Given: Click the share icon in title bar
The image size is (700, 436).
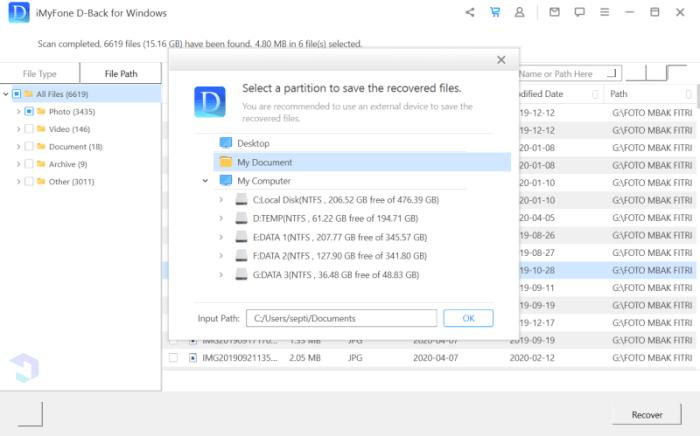Looking at the screenshot, I should coord(470,12).
